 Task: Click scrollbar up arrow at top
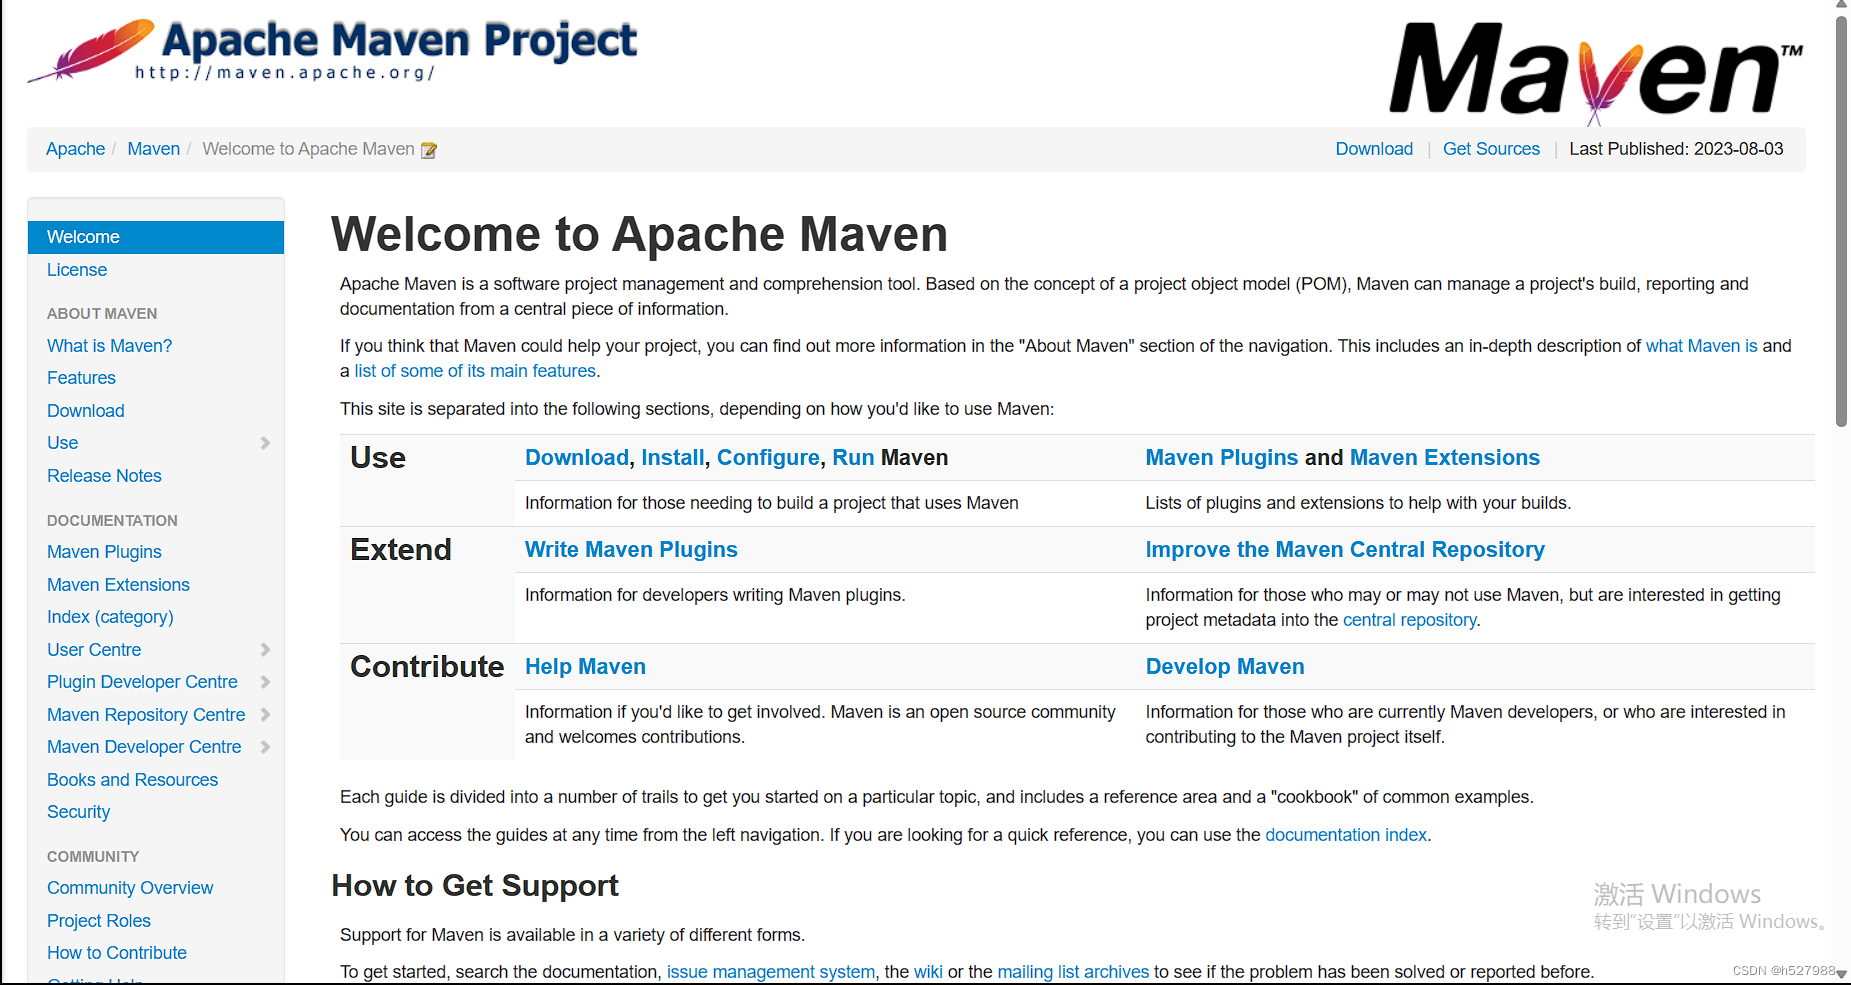click(x=1841, y=5)
